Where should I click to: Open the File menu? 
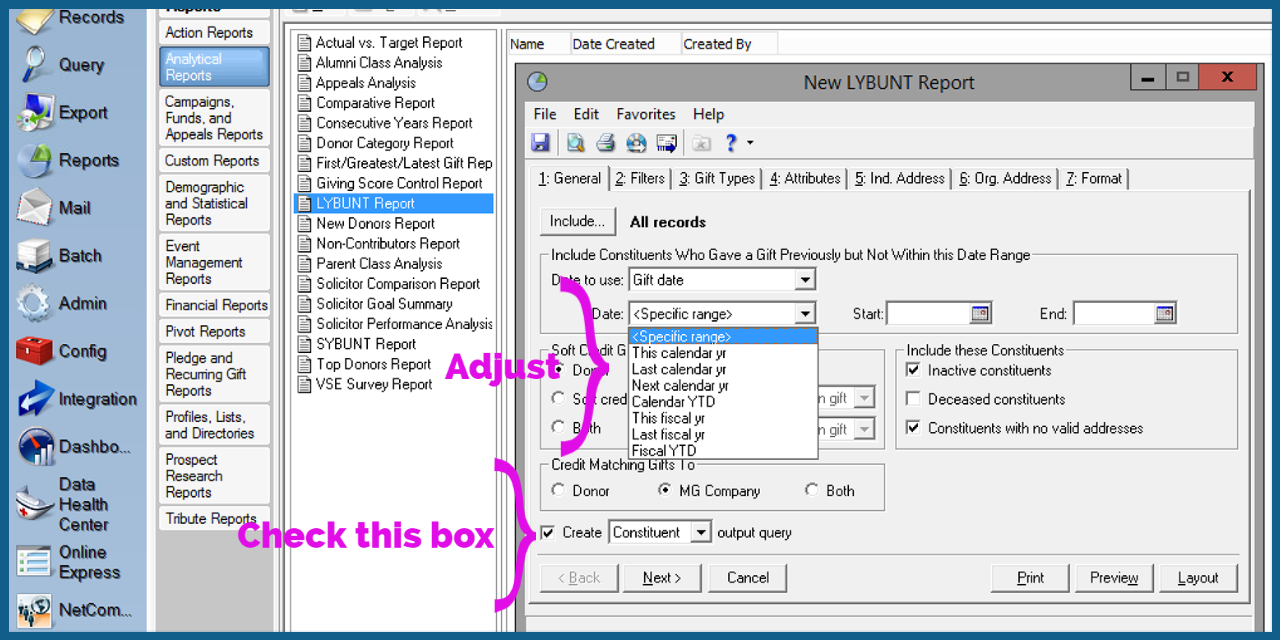click(545, 114)
